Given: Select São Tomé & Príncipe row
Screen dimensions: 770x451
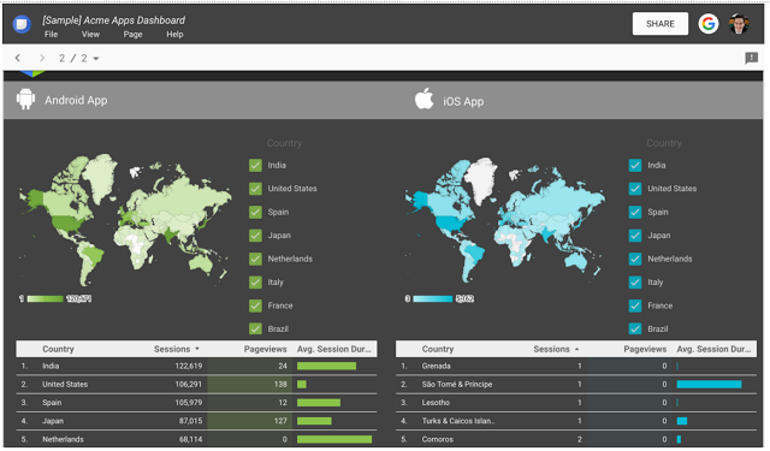Looking at the screenshot, I should point(576,384).
